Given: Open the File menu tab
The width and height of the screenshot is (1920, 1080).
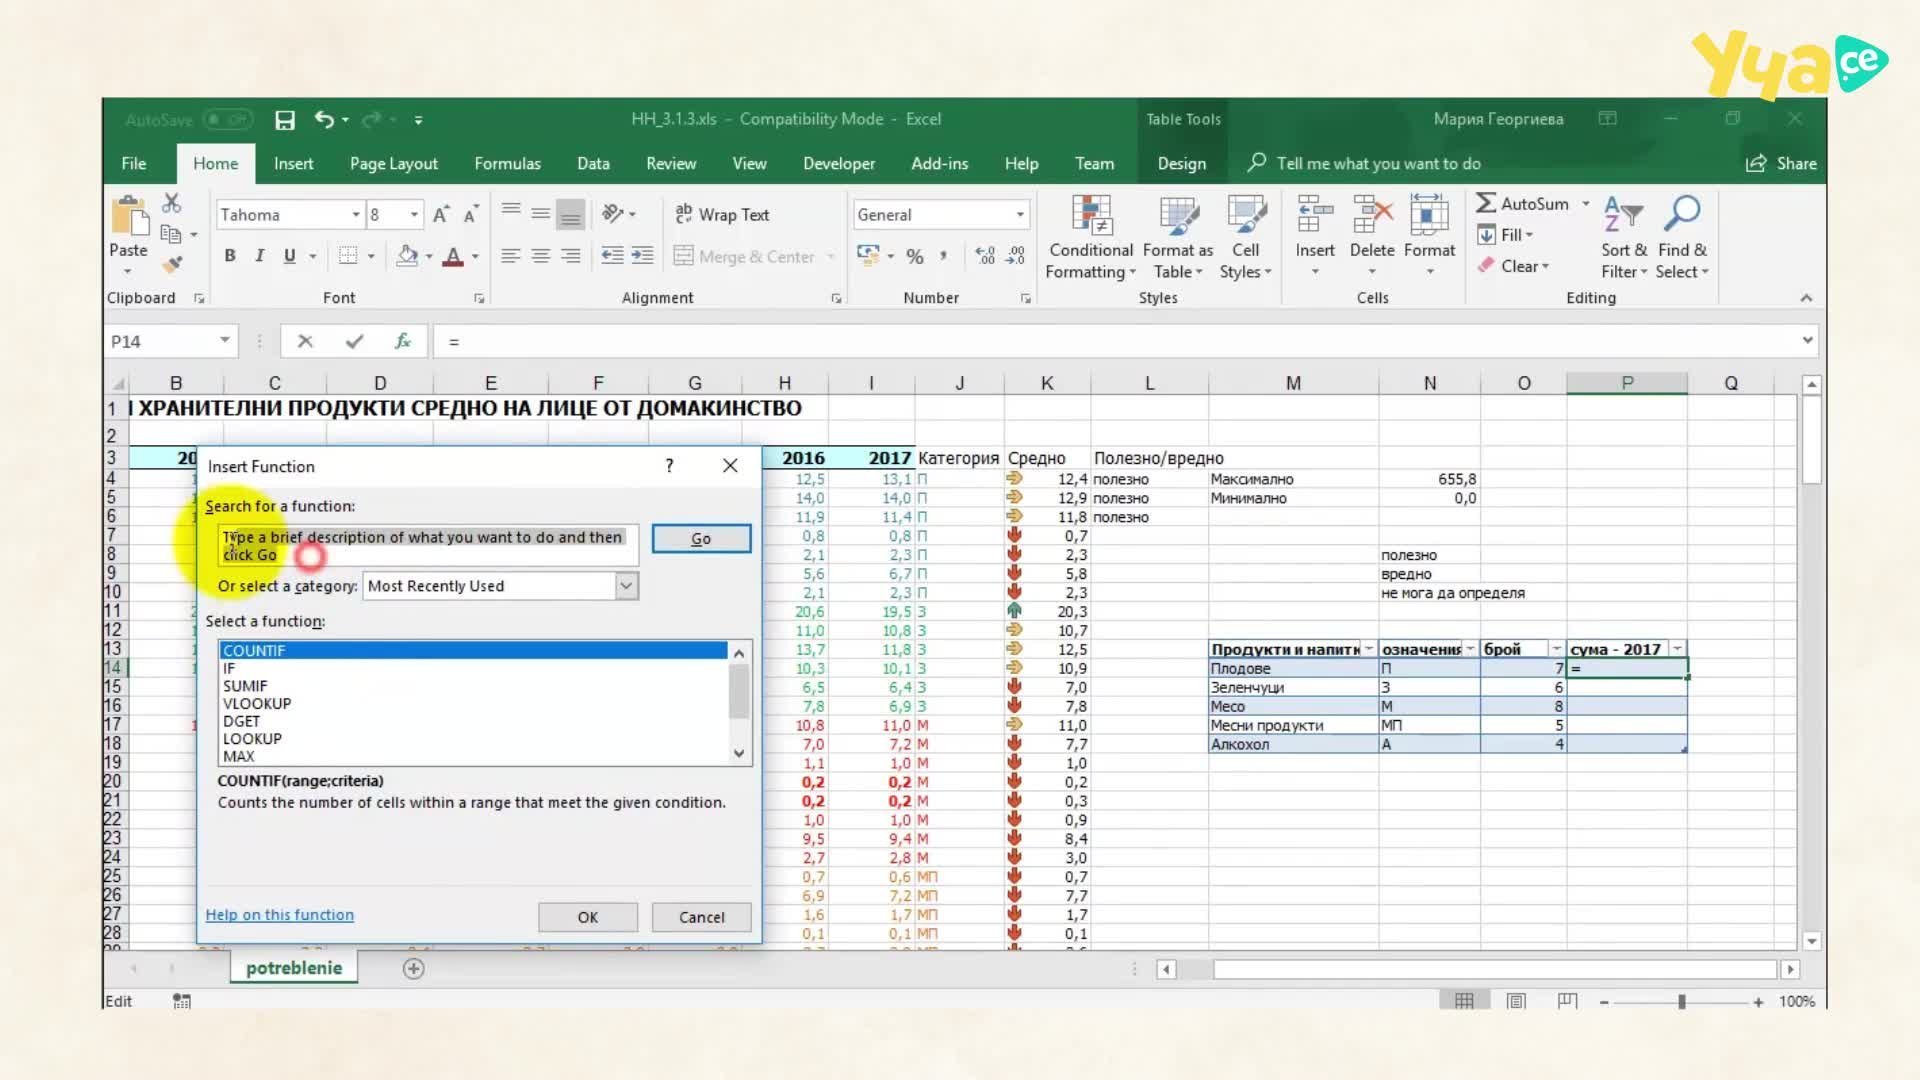Looking at the screenshot, I should pyautogui.click(x=134, y=164).
